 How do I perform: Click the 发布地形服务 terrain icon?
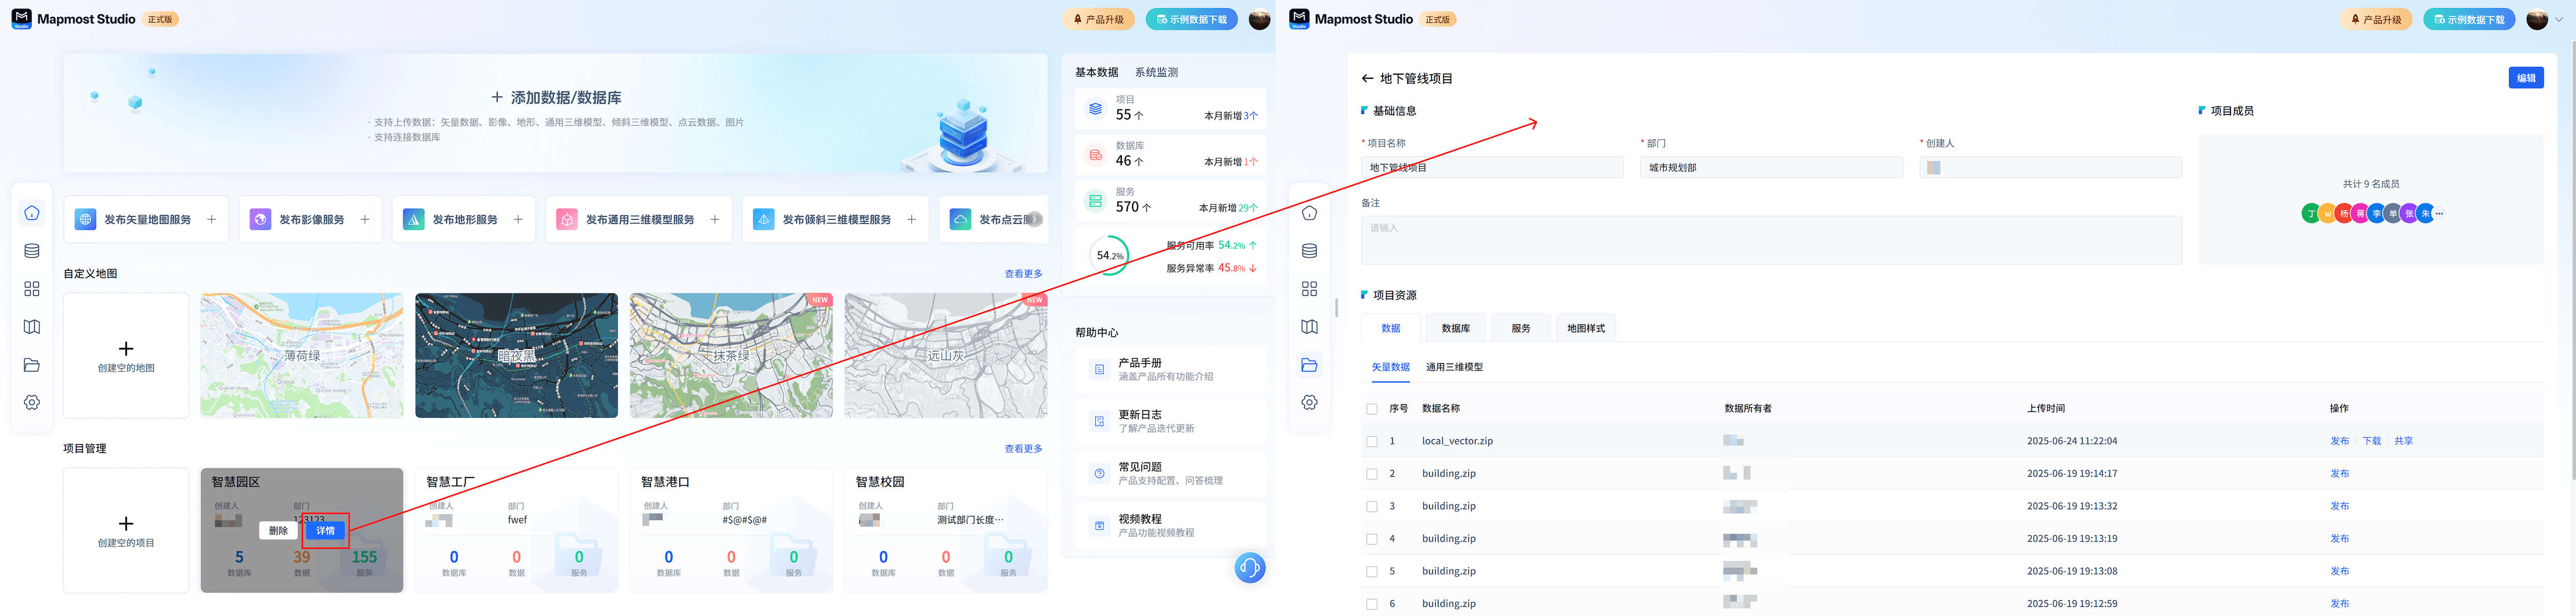coord(413,220)
